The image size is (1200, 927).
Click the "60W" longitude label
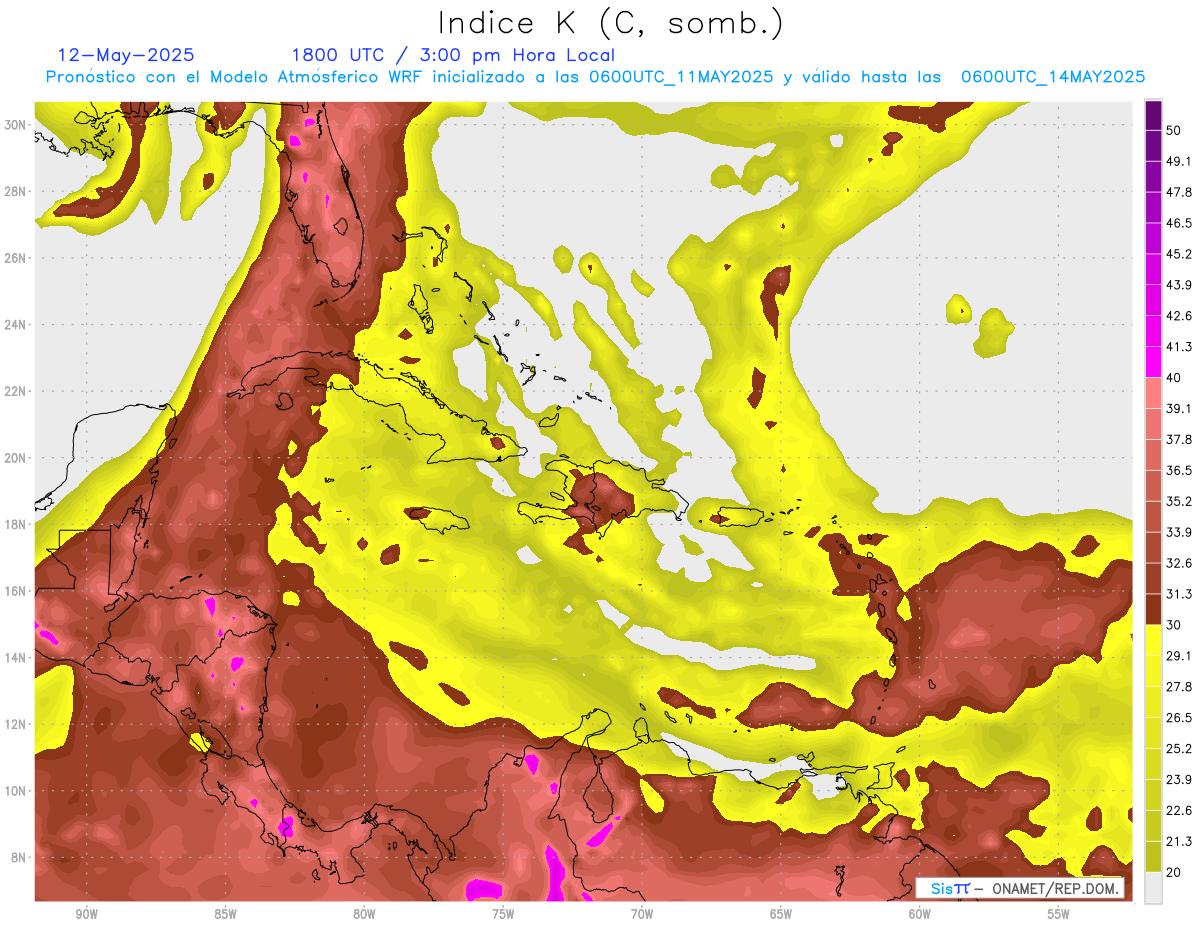[920, 915]
